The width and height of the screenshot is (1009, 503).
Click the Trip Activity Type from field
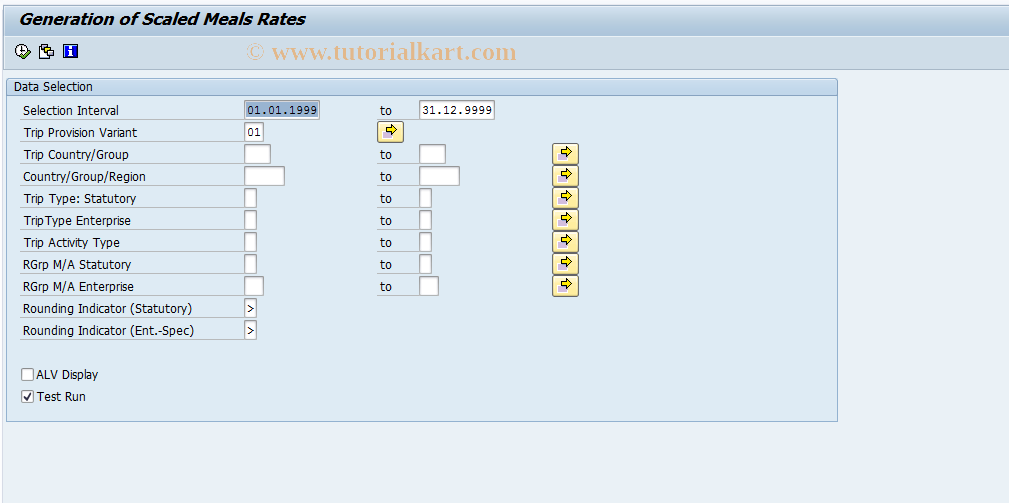pyautogui.click(x=250, y=242)
